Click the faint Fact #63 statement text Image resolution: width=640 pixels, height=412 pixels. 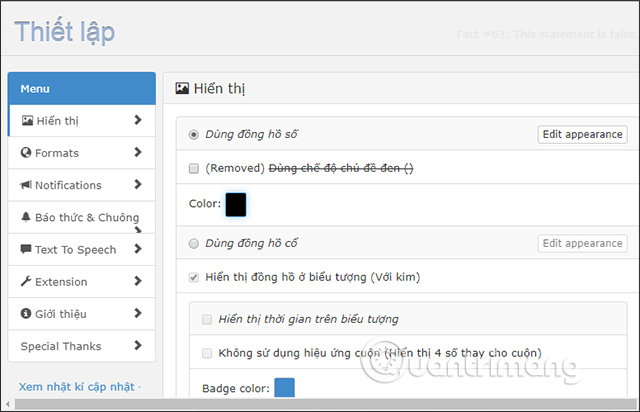pos(546,34)
